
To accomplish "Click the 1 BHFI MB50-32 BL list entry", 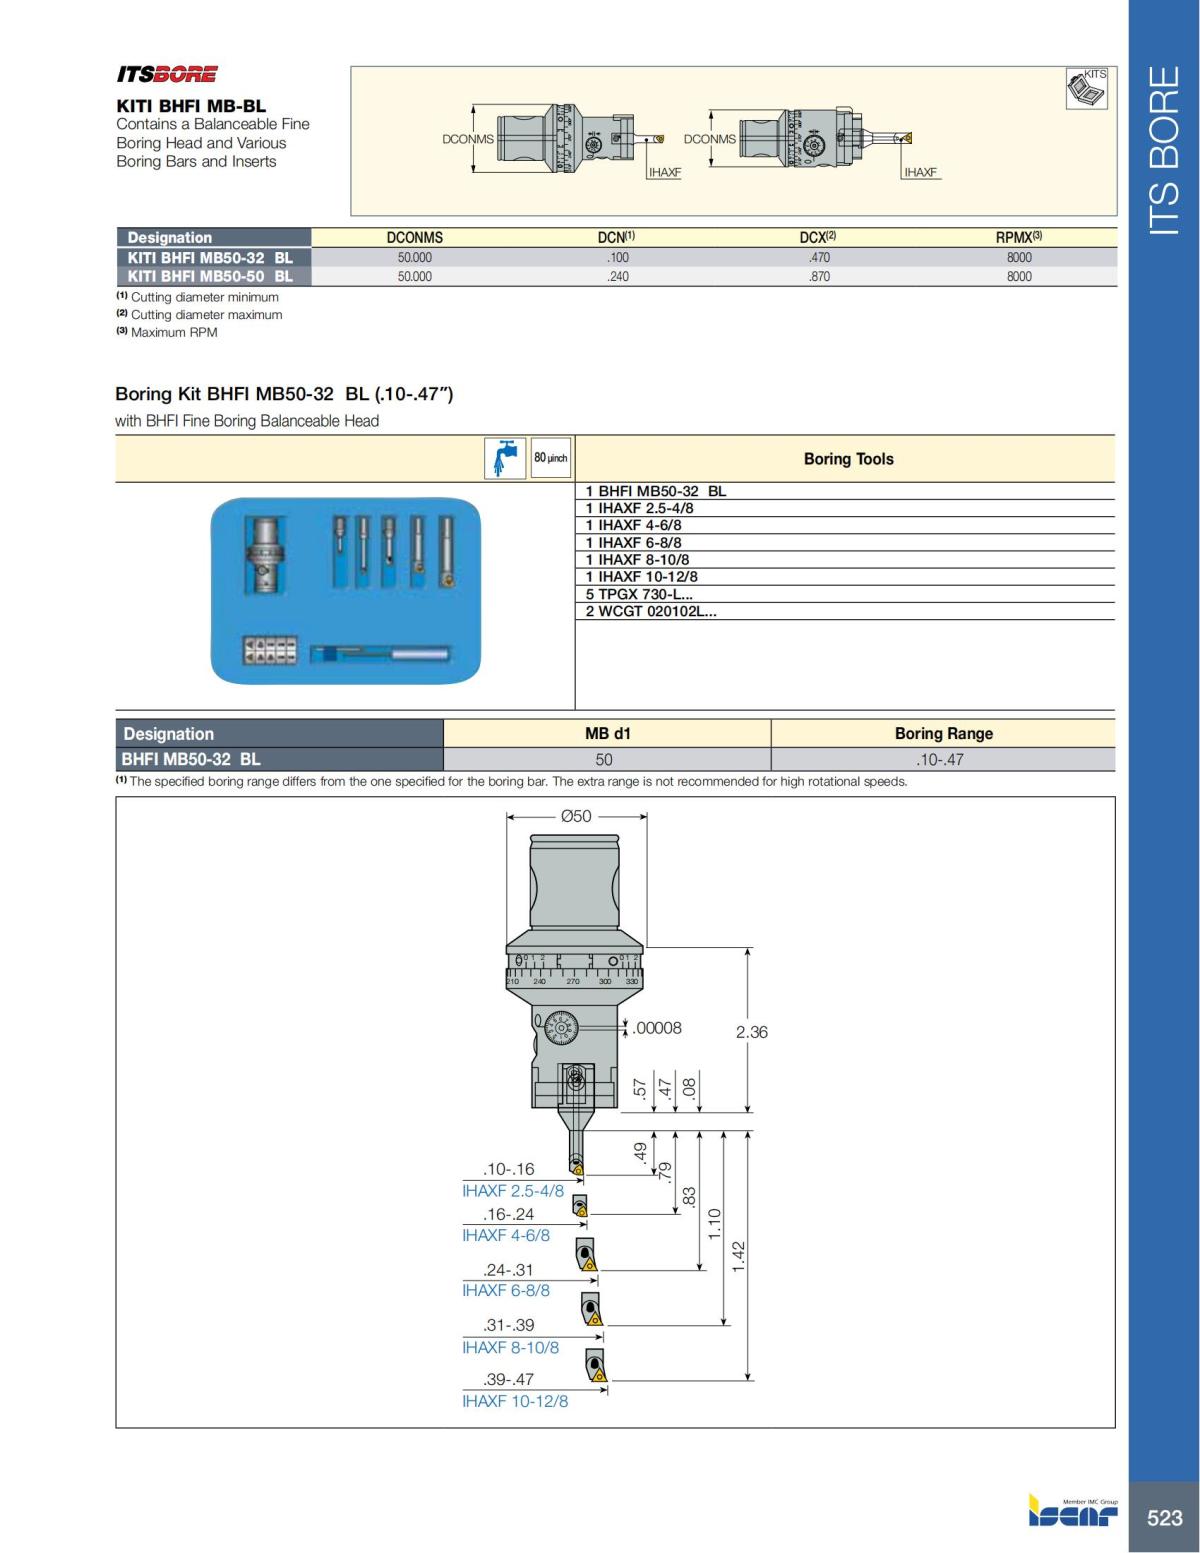I will (656, 491).
